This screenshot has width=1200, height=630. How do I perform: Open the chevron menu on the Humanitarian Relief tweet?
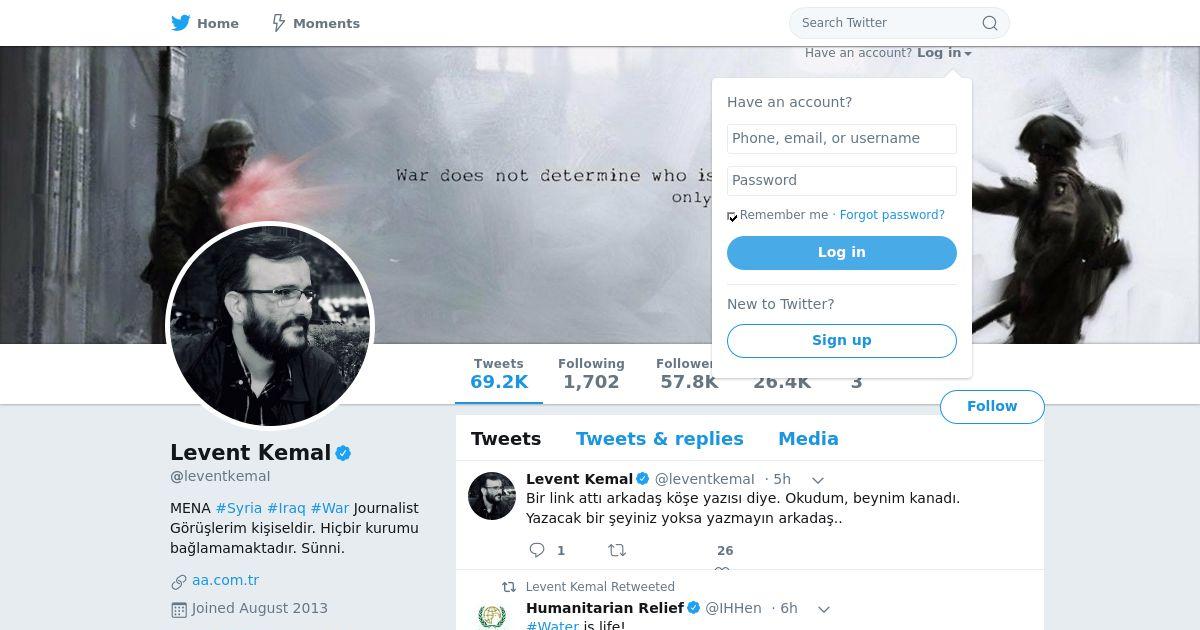pos(824,609)
